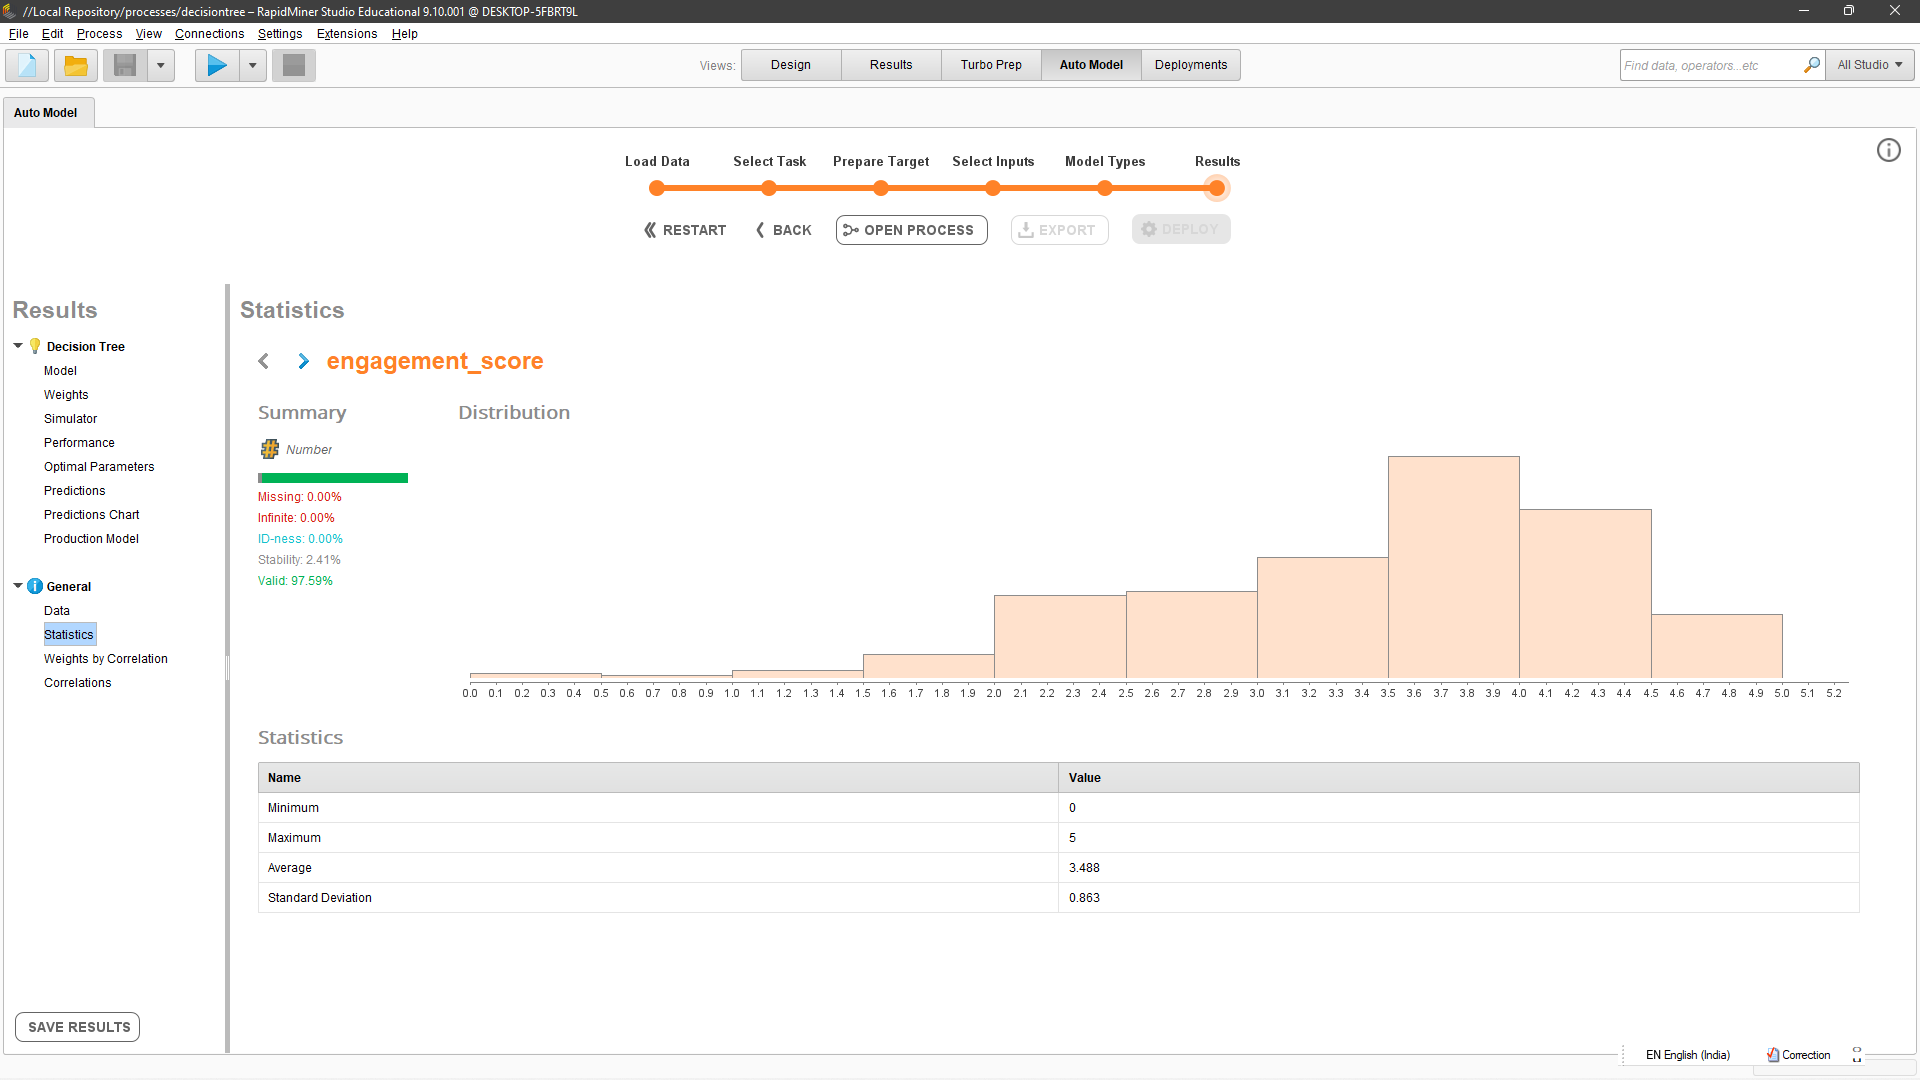Click the Find data operators search field
Viewport: 1920px width, 1080px height.
point(1710,65)
